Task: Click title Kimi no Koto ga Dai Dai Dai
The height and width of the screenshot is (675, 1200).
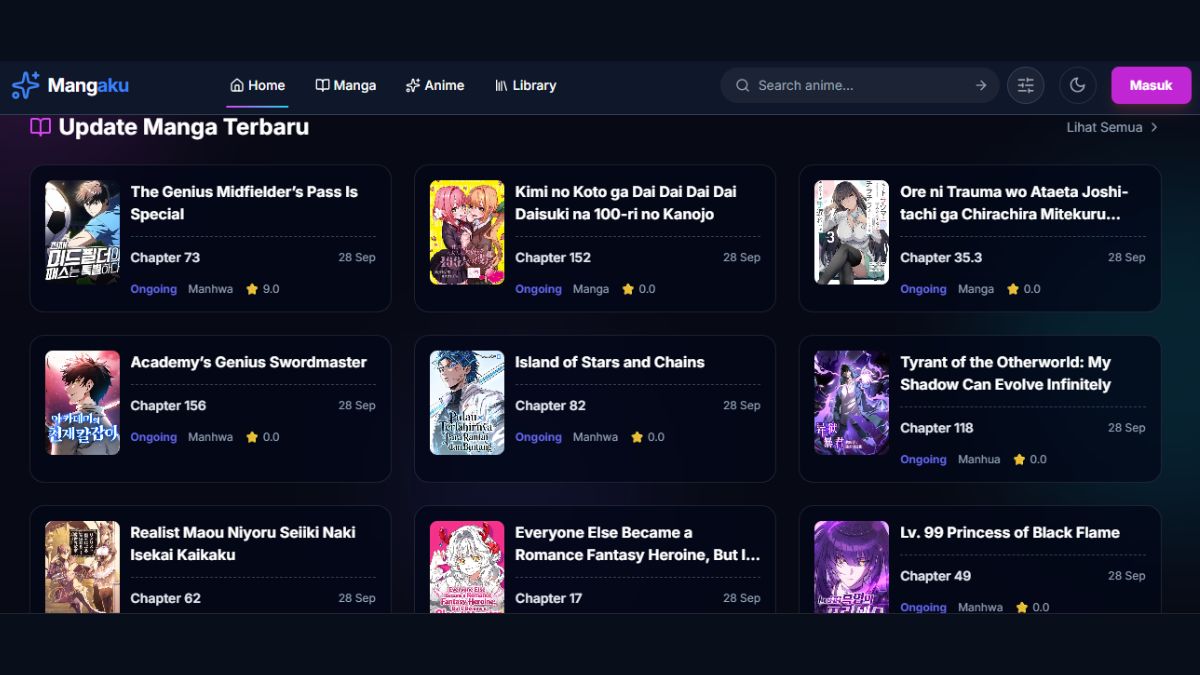Action: coord(626,203)
